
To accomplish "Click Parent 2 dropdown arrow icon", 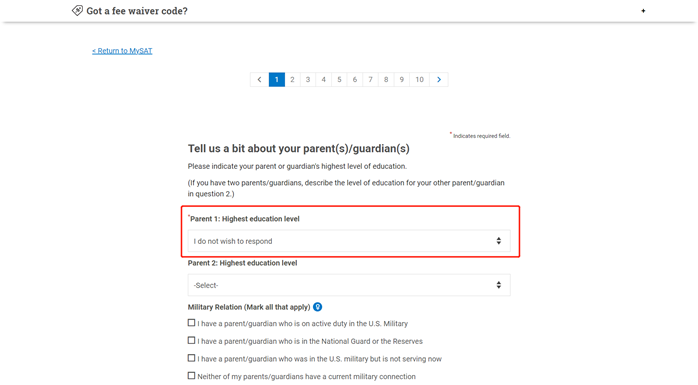I will (499, 285).
